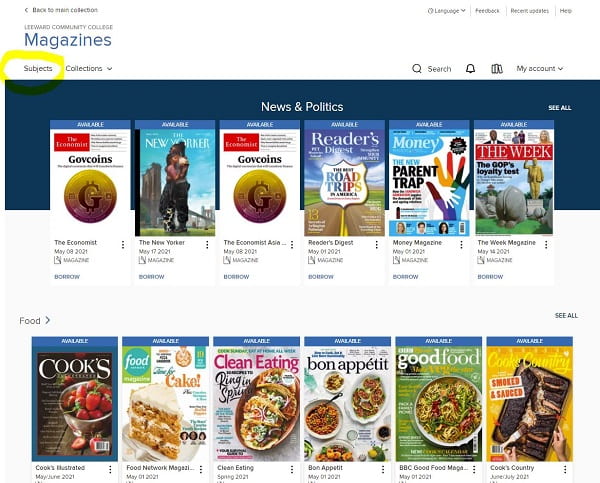Click SEE ALL for News & Politics
Screen dimensions: 600x483
(x=559, y=108)
